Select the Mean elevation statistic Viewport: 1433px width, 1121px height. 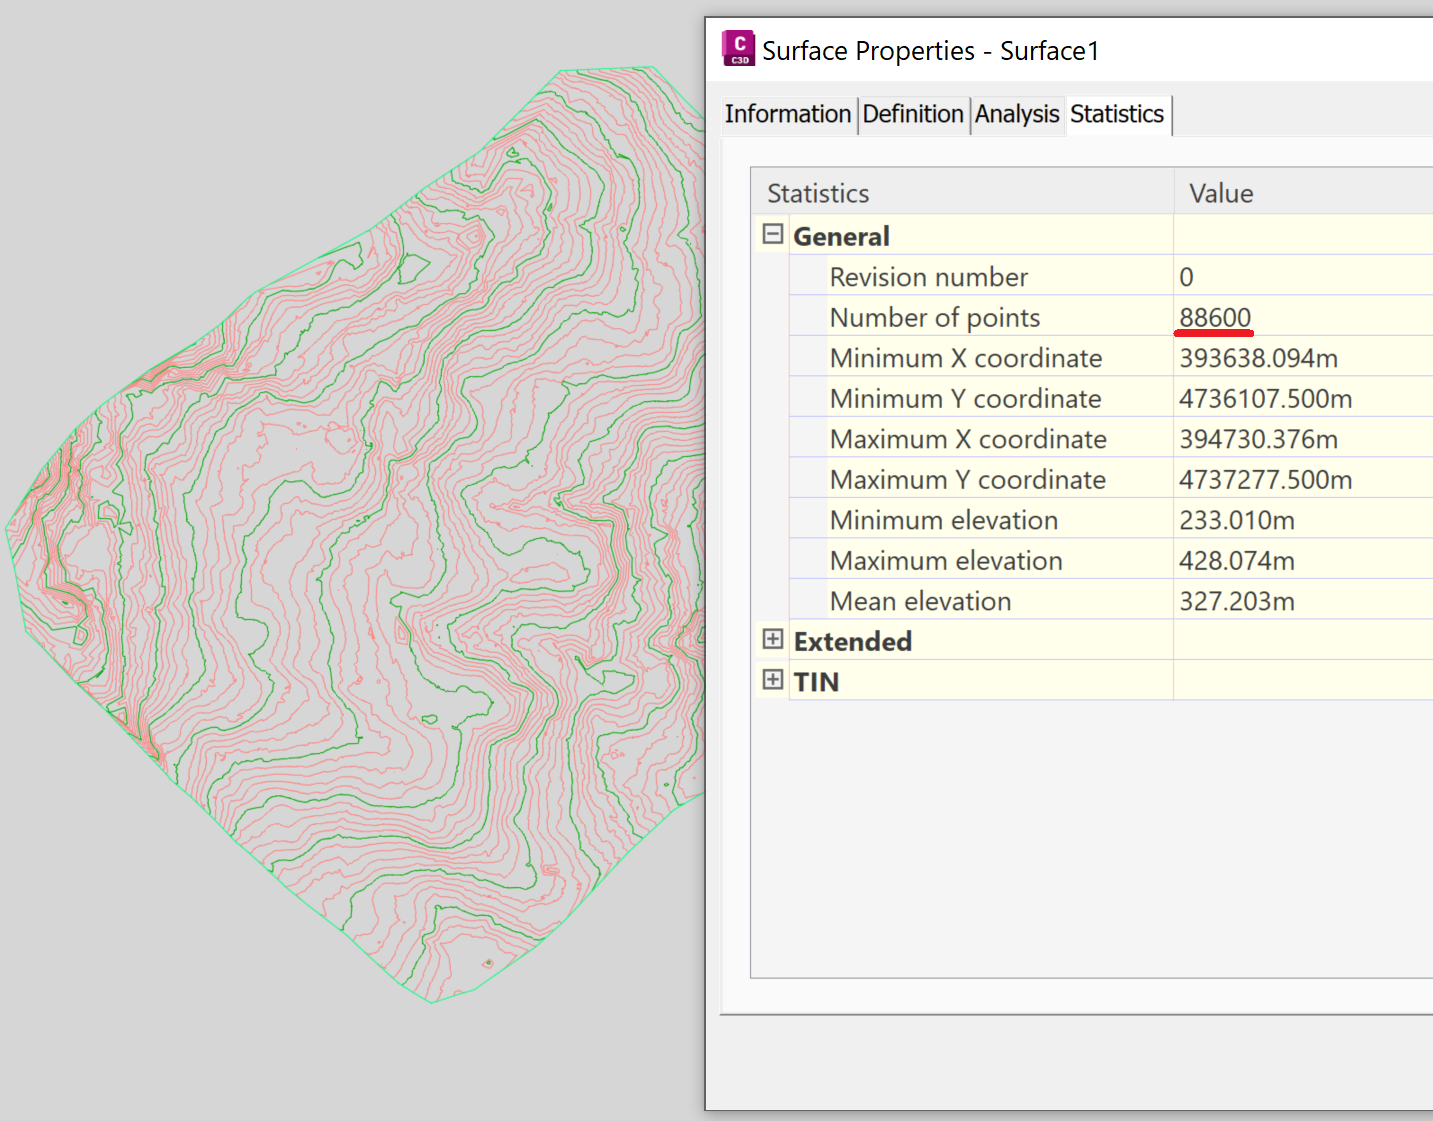click(x=919, y=600)
